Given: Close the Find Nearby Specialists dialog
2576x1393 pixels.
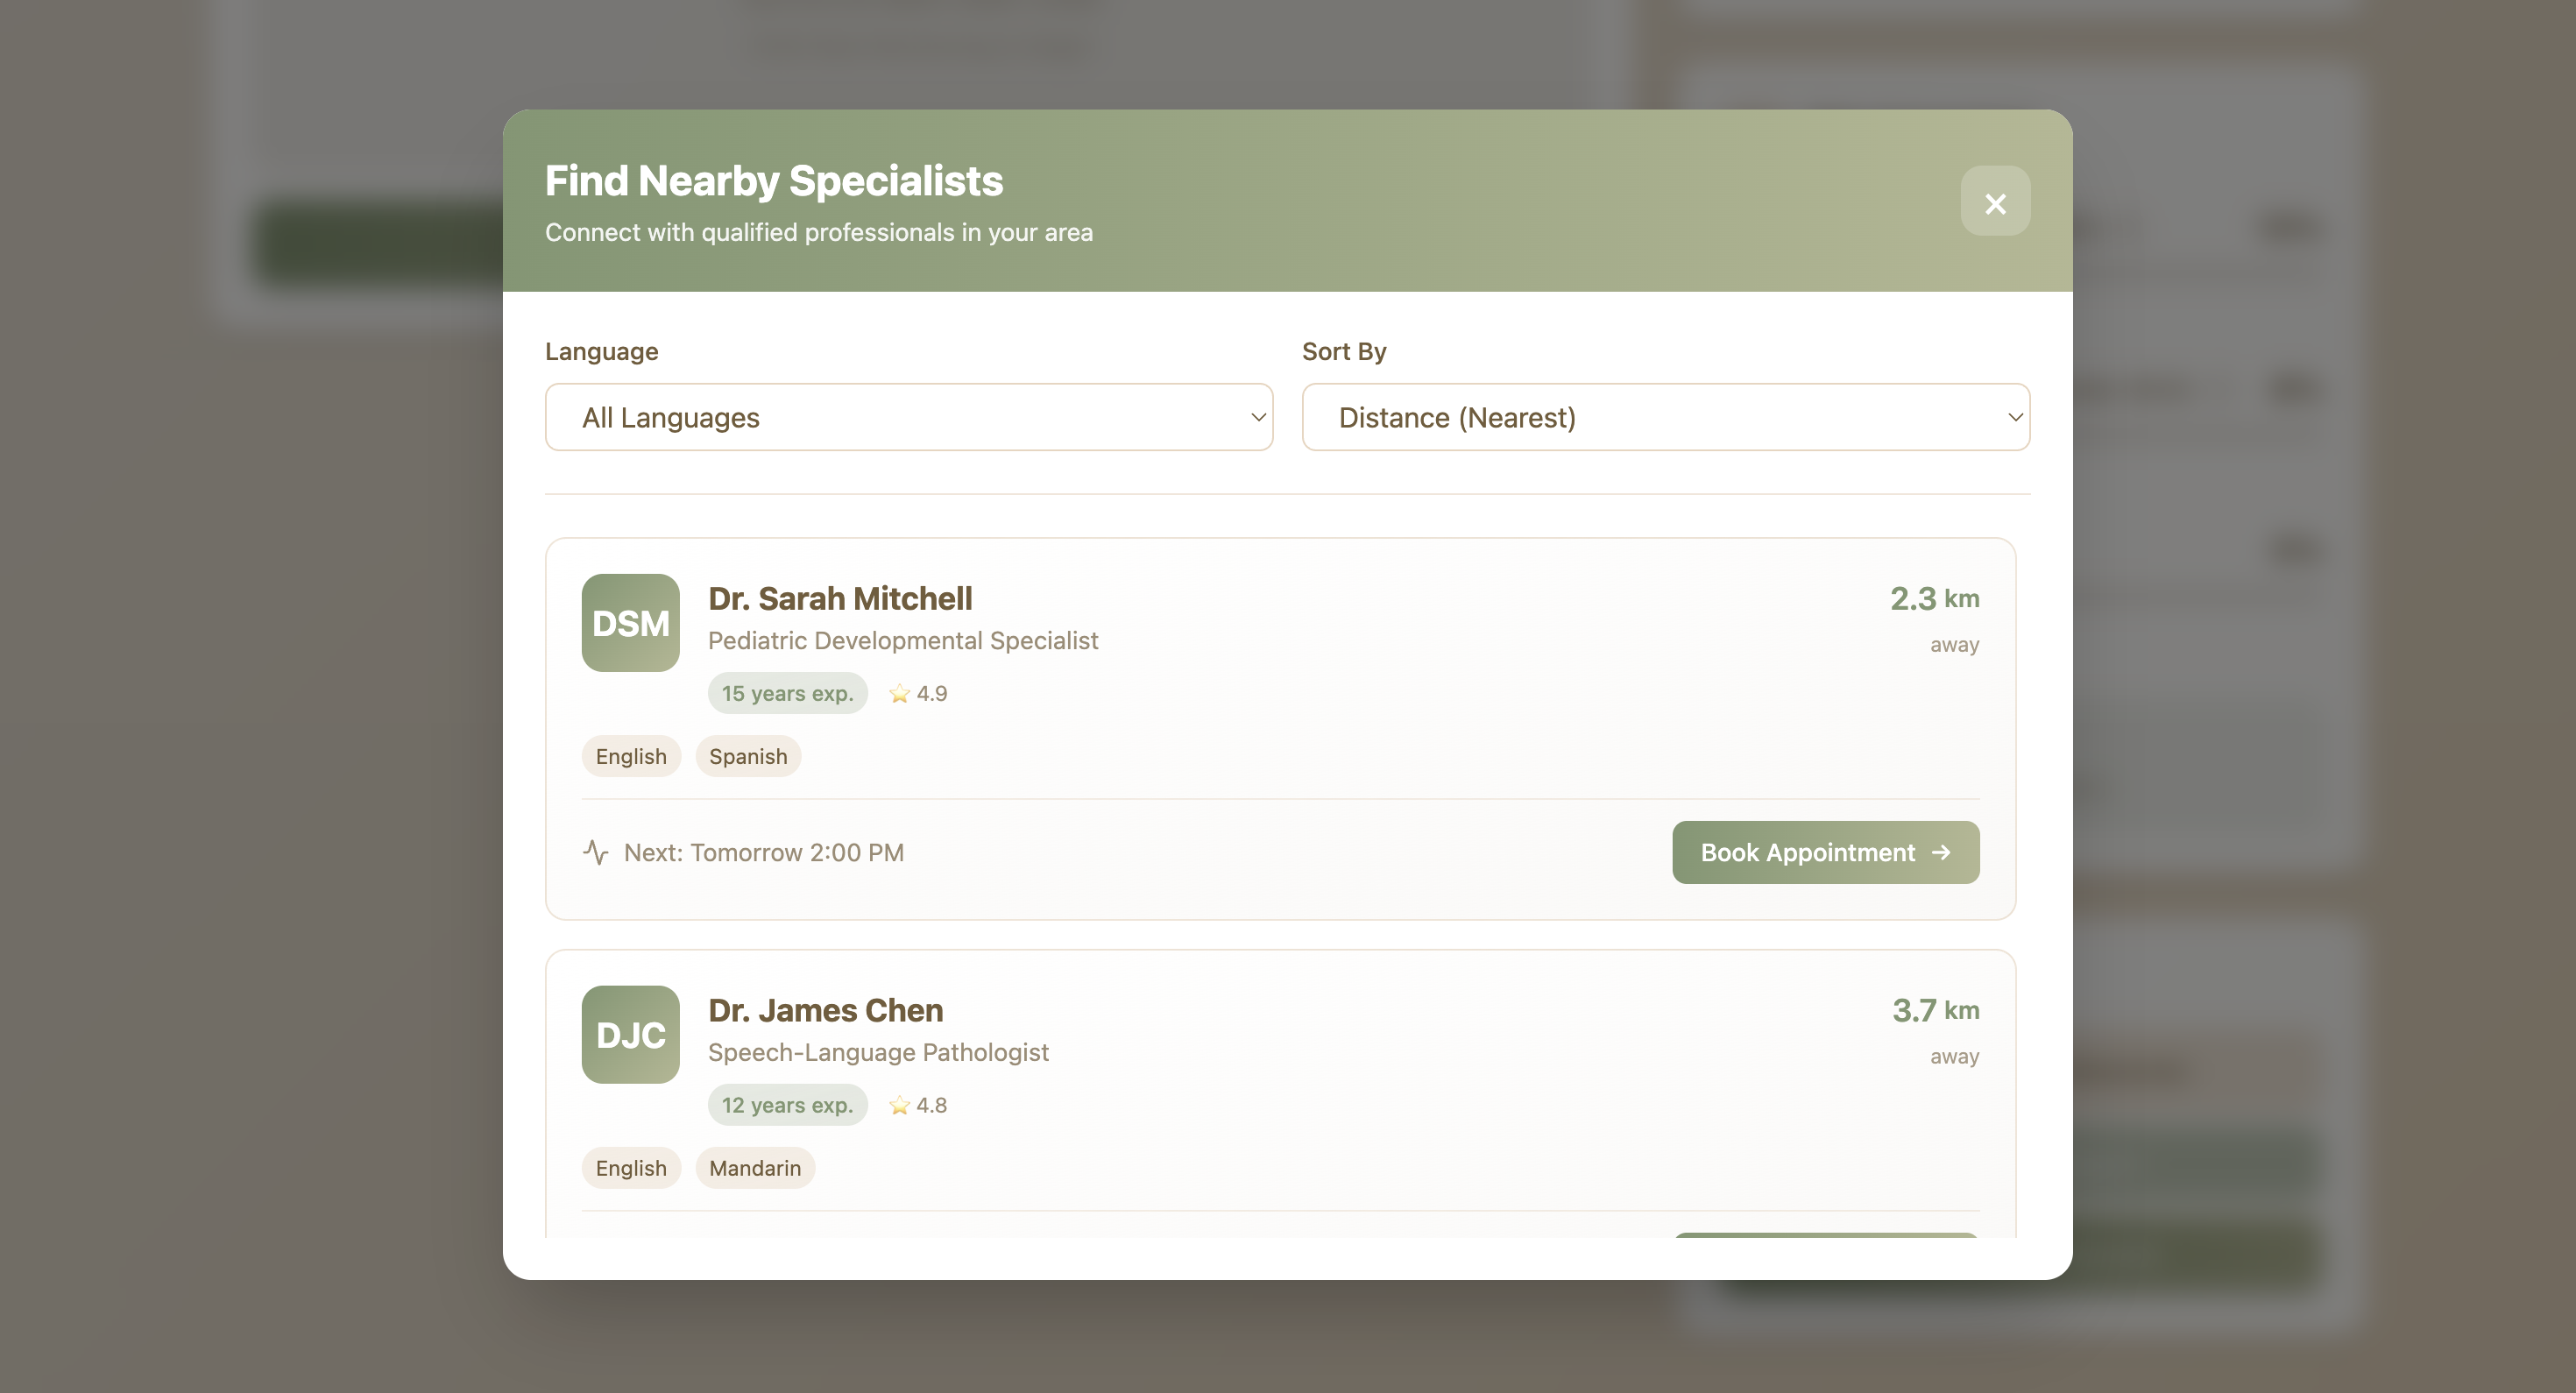Looking at the screenshot, I should [x=1994, y=202].
